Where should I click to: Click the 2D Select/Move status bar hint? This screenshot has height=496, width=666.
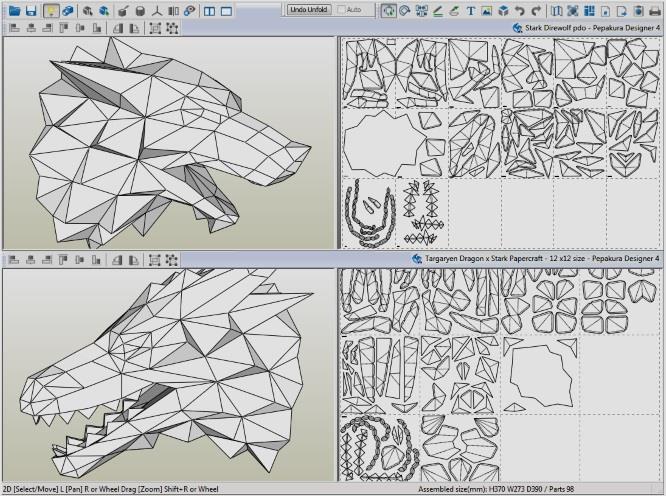[x=110, y=489]
